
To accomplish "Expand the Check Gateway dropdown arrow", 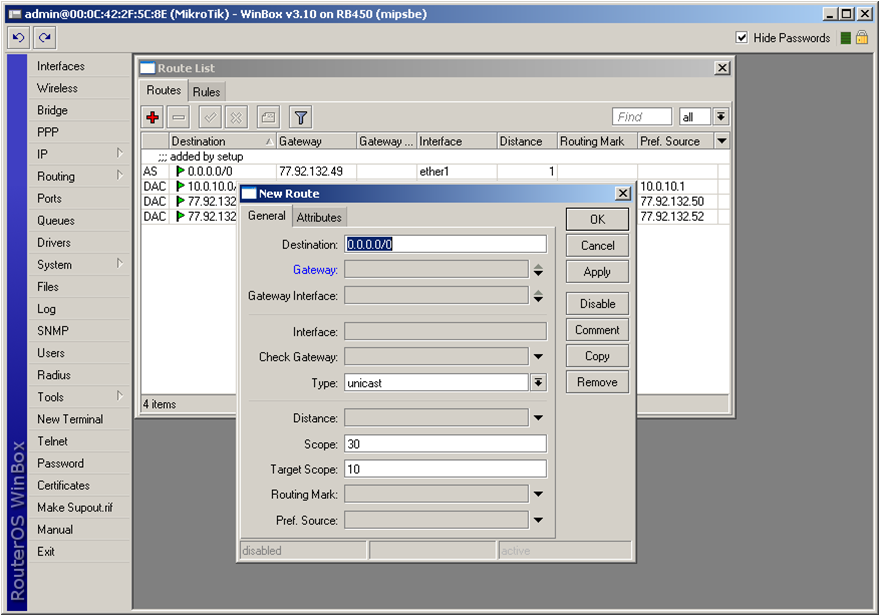I will [538, 357].
